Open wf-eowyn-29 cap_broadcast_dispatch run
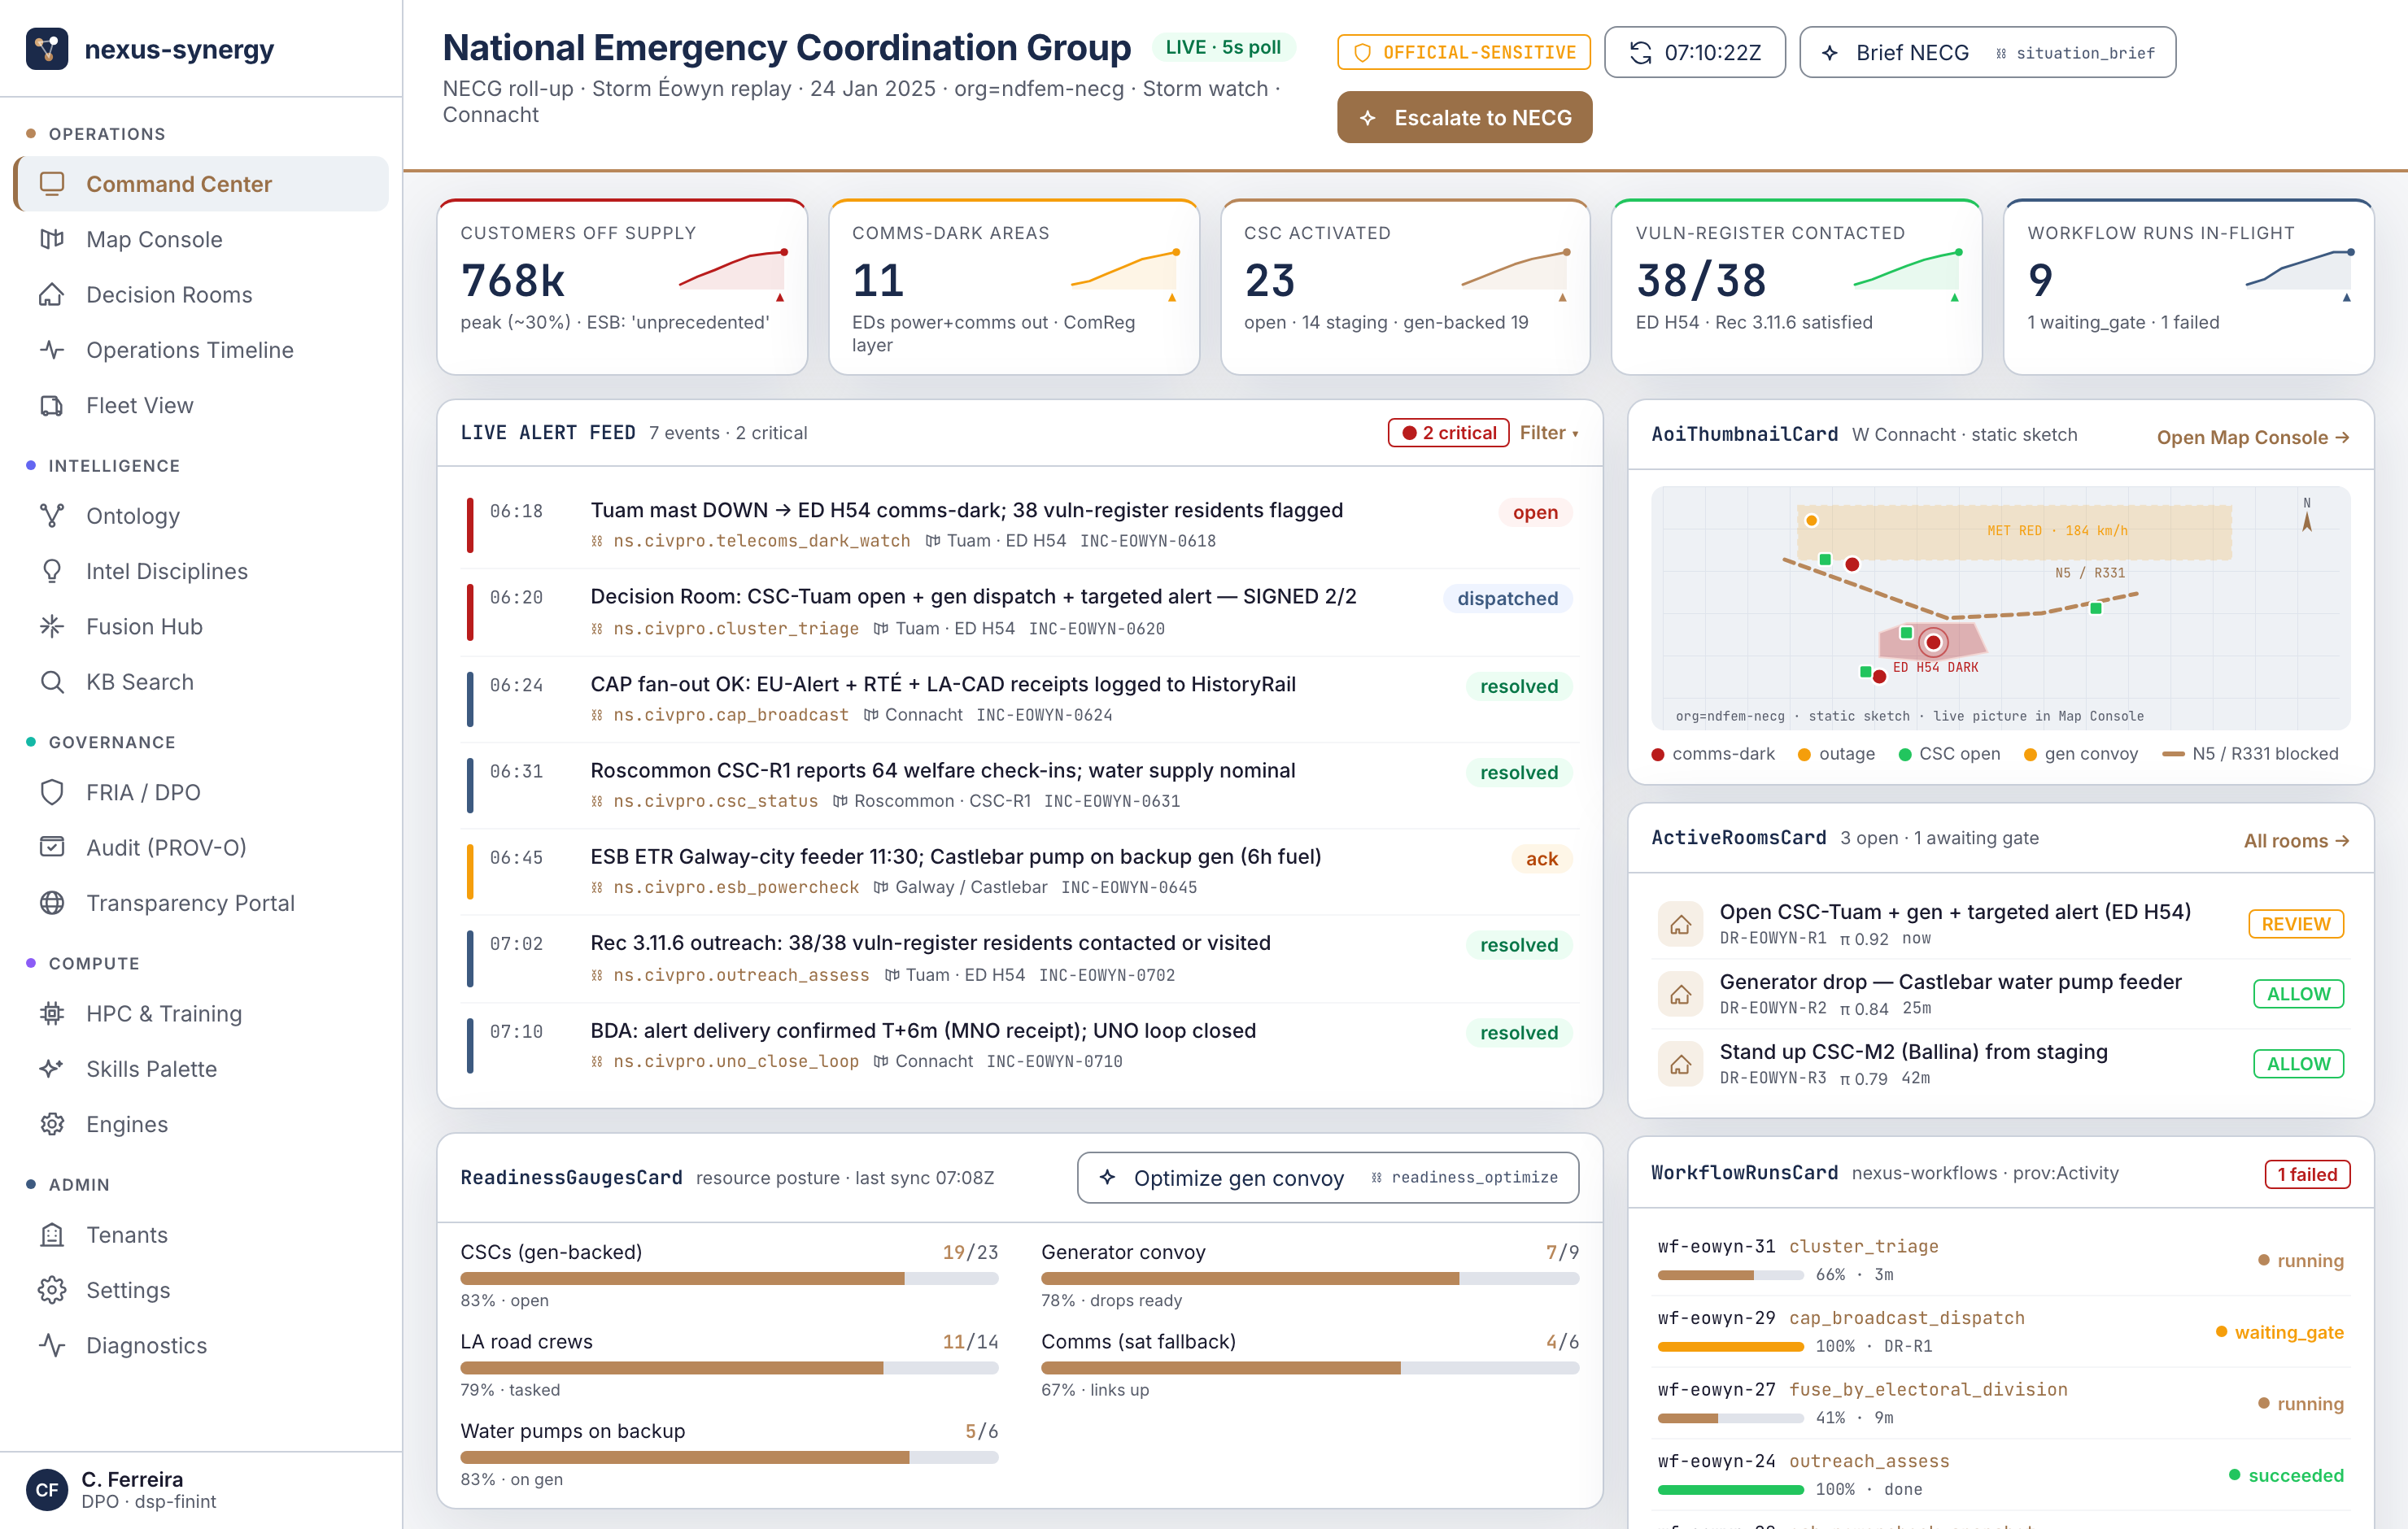Screen dimensions: 2408x1529 2000,1331
